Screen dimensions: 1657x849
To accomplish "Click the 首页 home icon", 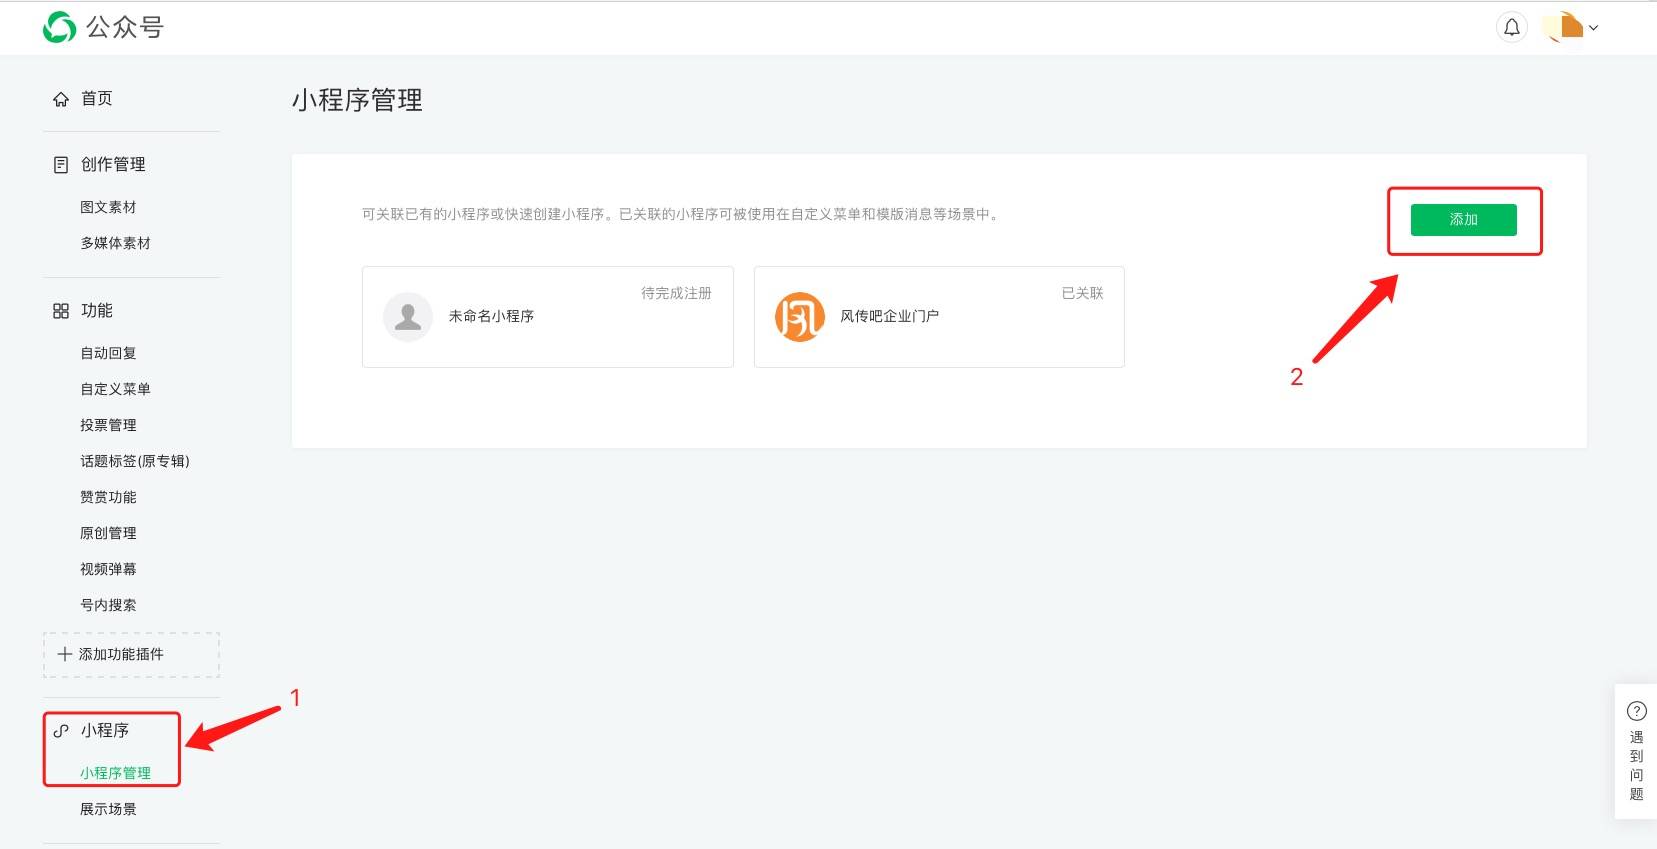I will pyautogui.click(x=61, y=99).
